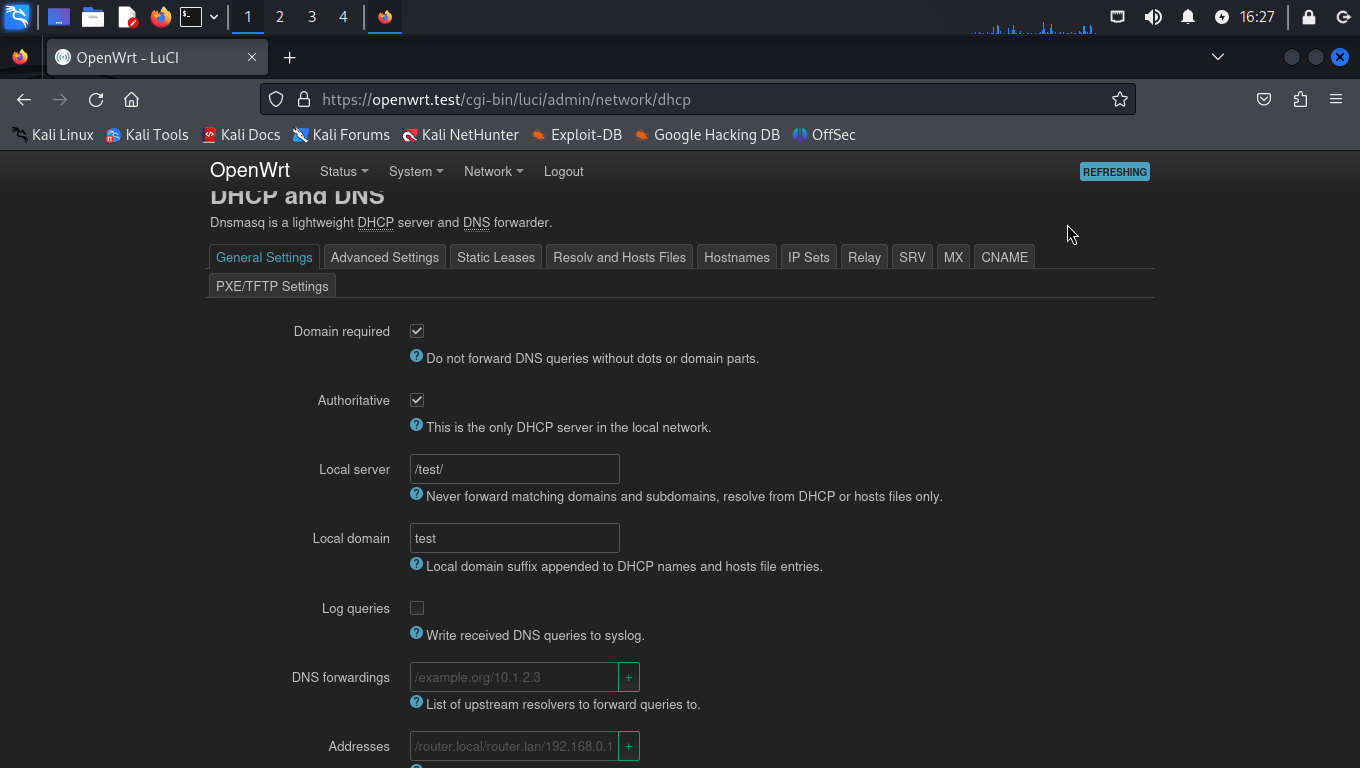Bookmark this page with star icon
Image resolution: width=1360 pixels, height=768 pixels.
(1120, 99)
